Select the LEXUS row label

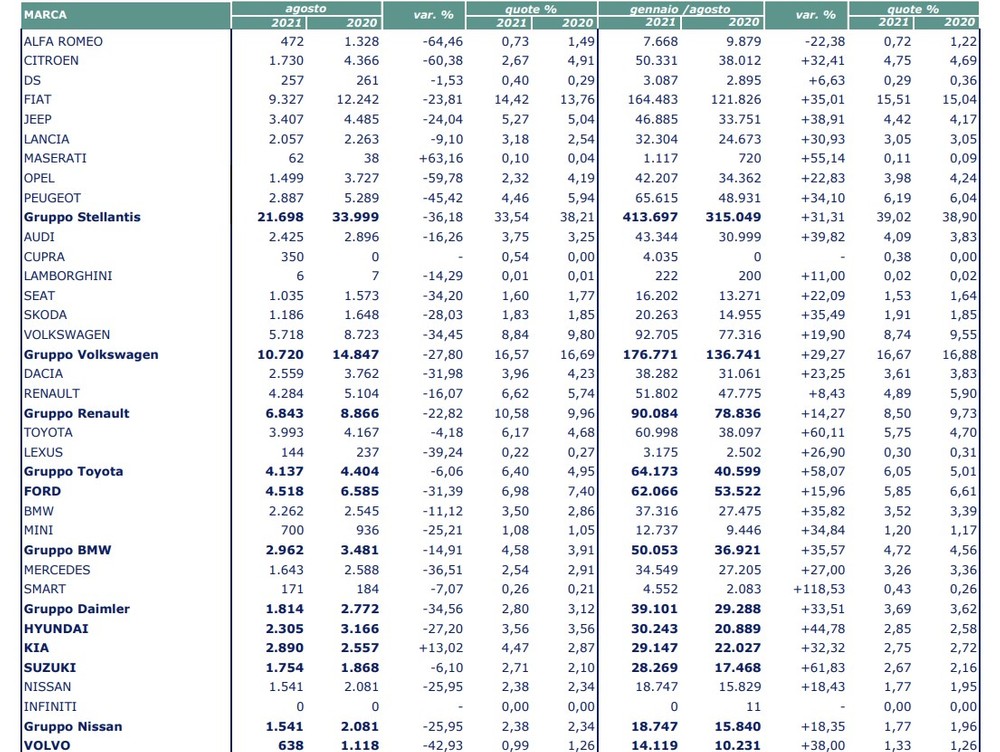click(43, 452)
